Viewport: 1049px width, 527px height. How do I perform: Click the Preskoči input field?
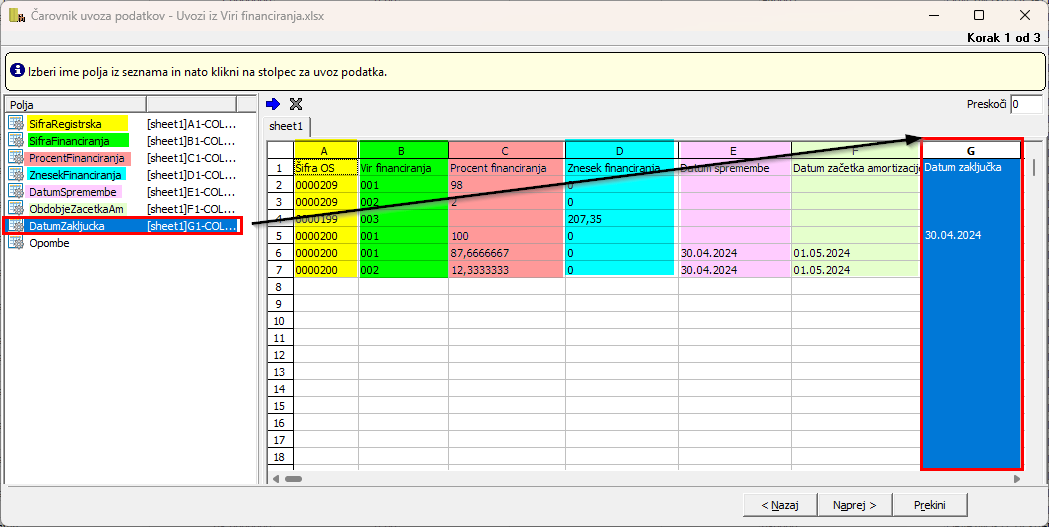tap(1026, 104)
